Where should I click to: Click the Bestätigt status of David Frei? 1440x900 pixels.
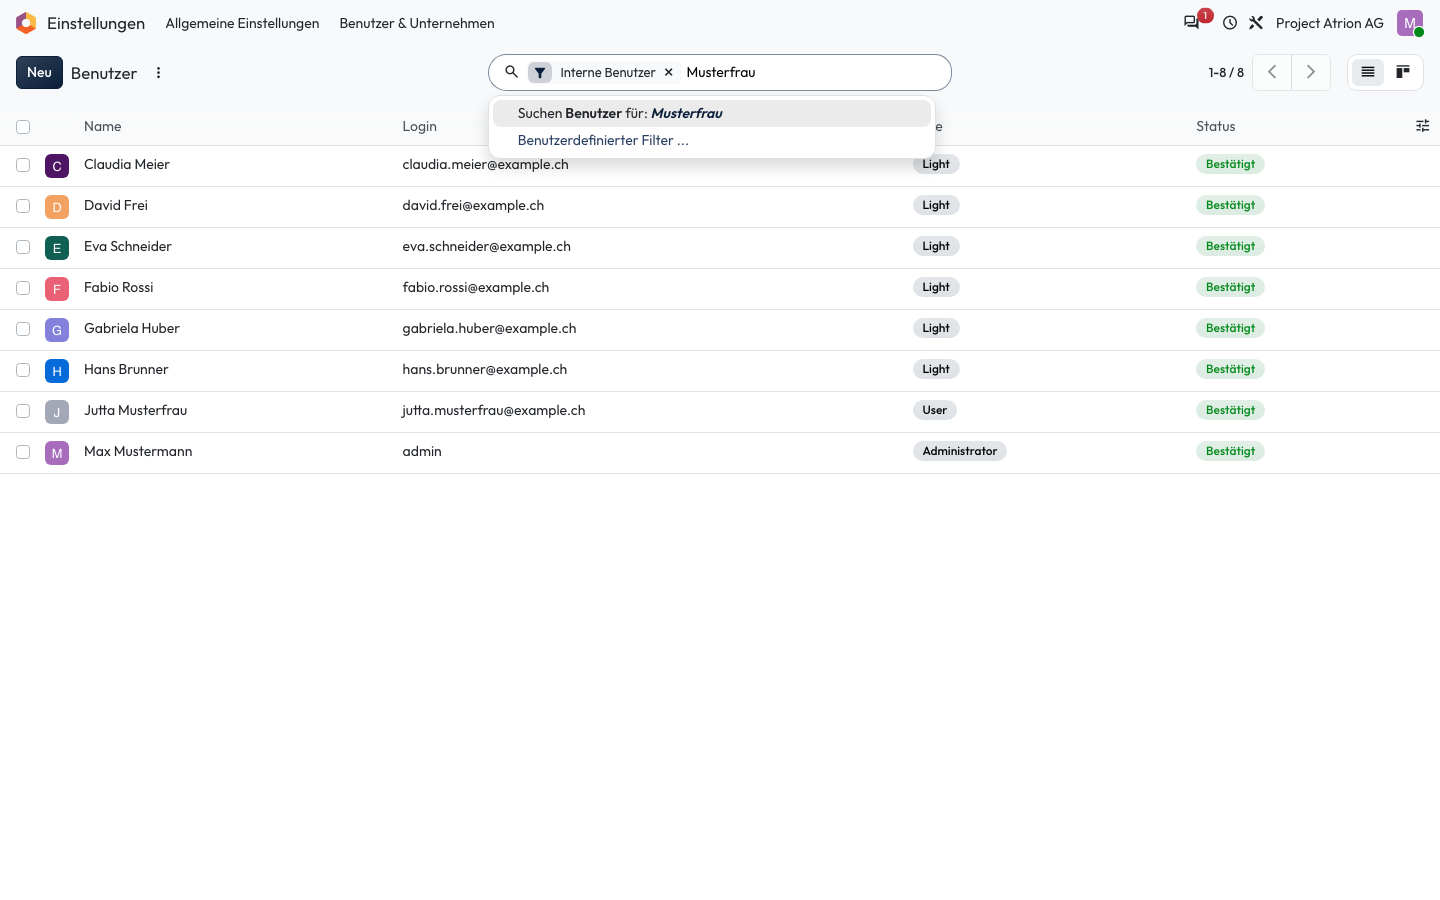pyautogui.click(x=1230, y=205)
